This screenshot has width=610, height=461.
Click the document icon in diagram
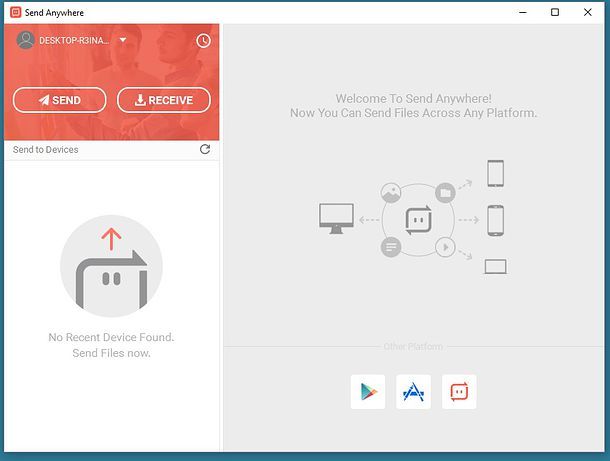click(x=391, y=247)
